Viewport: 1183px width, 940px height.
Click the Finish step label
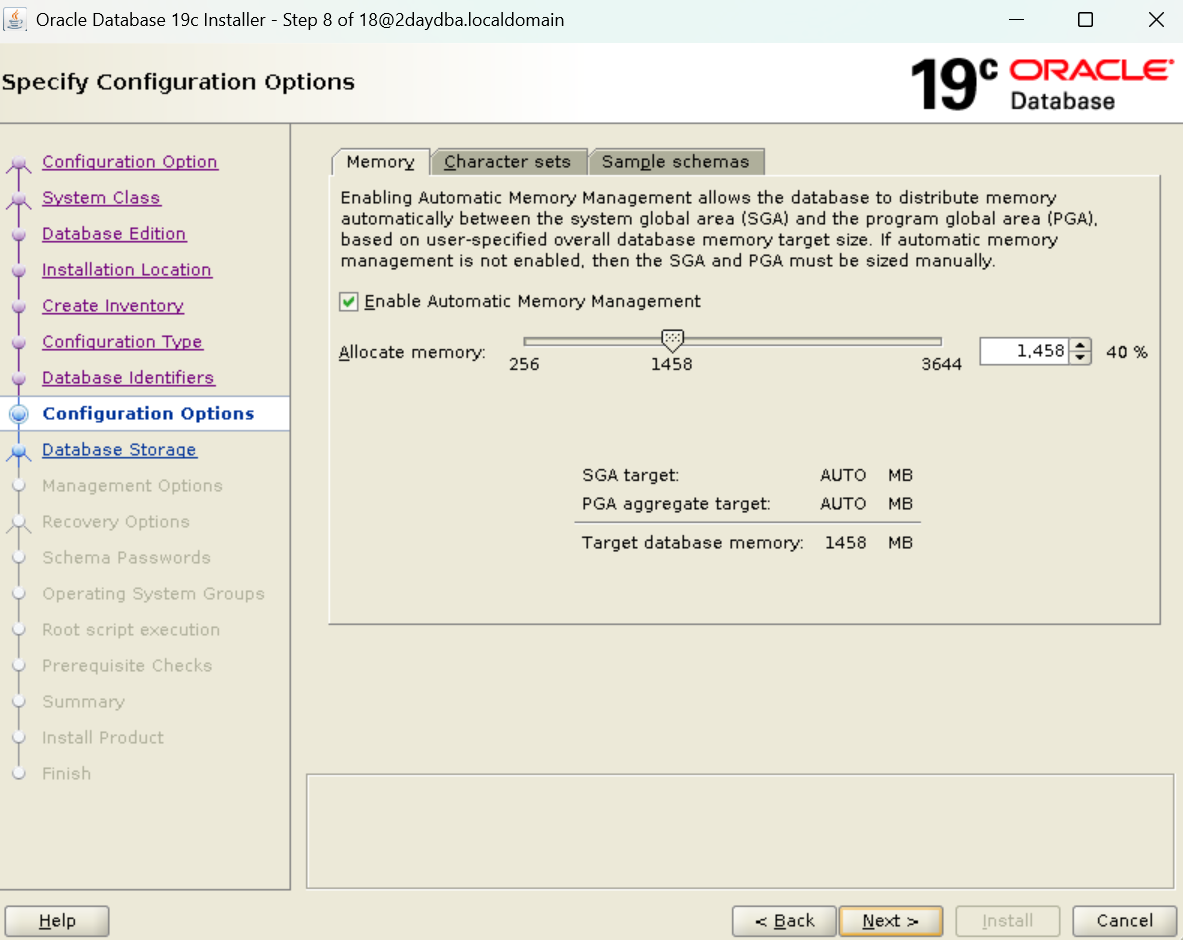pyautogui.click(x=66, y=773)
